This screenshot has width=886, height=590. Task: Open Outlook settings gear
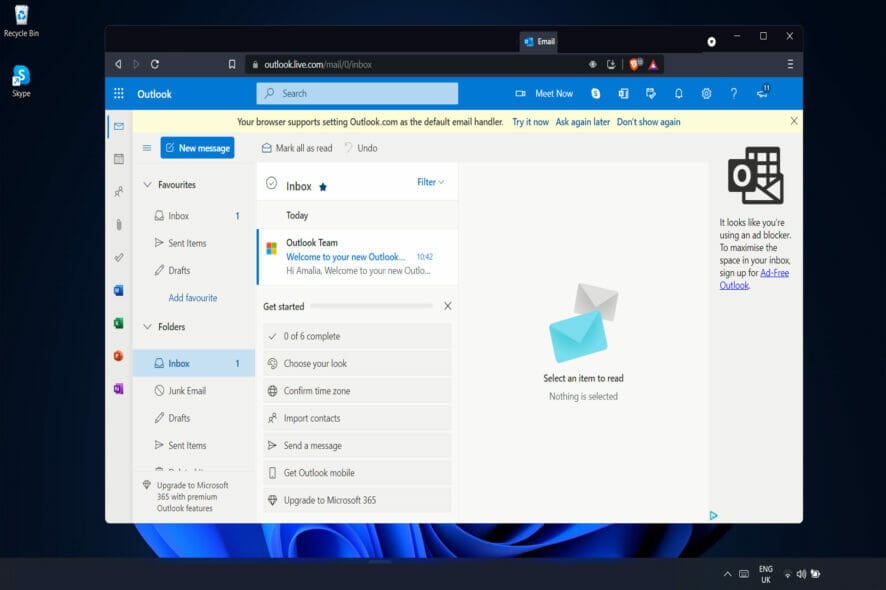(x=706, y=94)
